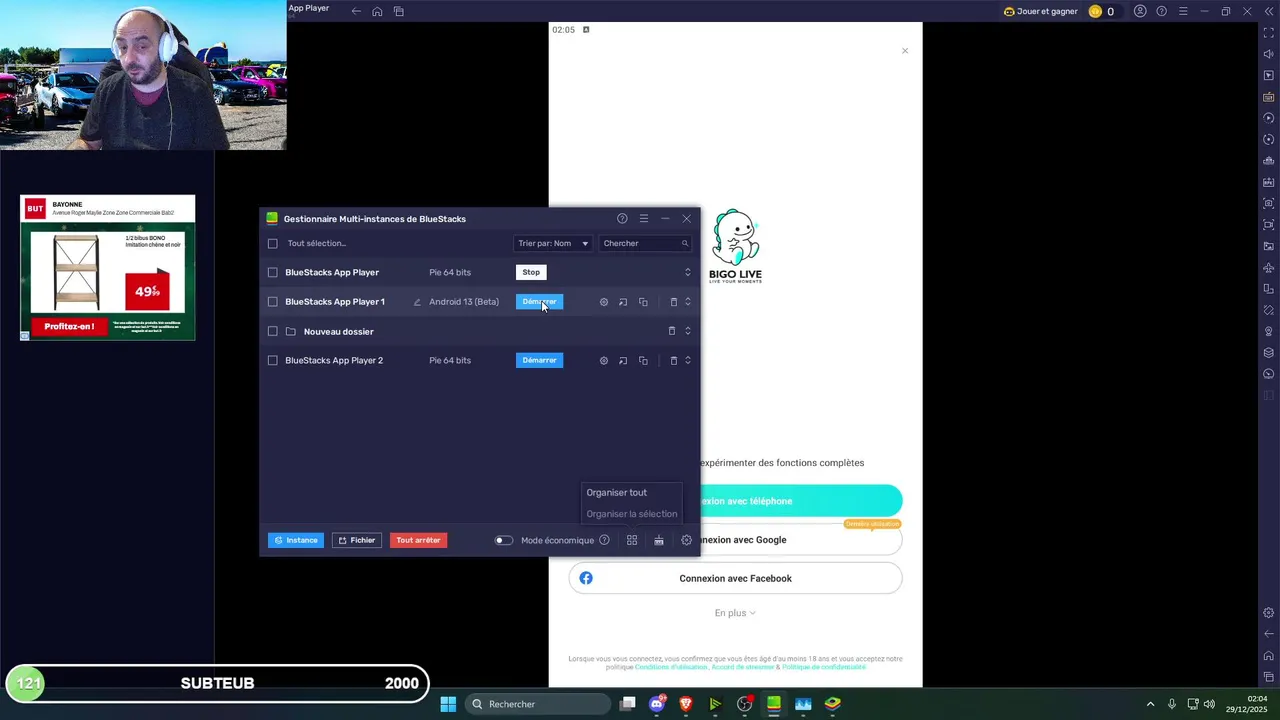The height and width of the screenshot is (720, 1280).
Task: Open Multi-instance manager settings gear
Action: point(686,540)
